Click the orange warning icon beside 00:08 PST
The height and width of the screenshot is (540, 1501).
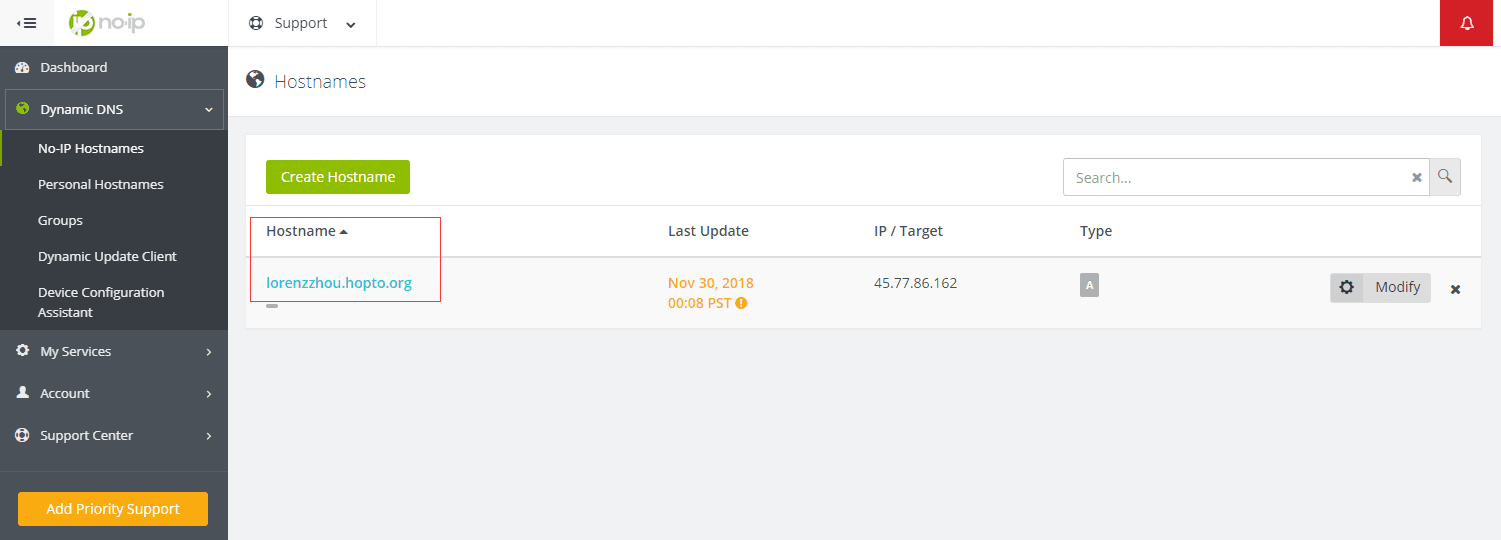(741, 303)
